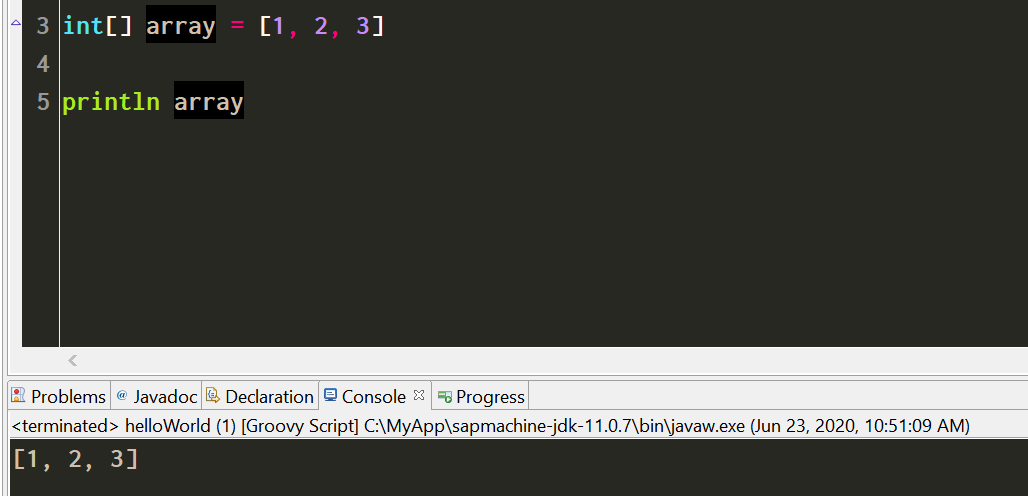The image size is (1028, 496).
Task: Click the terminated helloWorld console status line
Action: [490, 426]
